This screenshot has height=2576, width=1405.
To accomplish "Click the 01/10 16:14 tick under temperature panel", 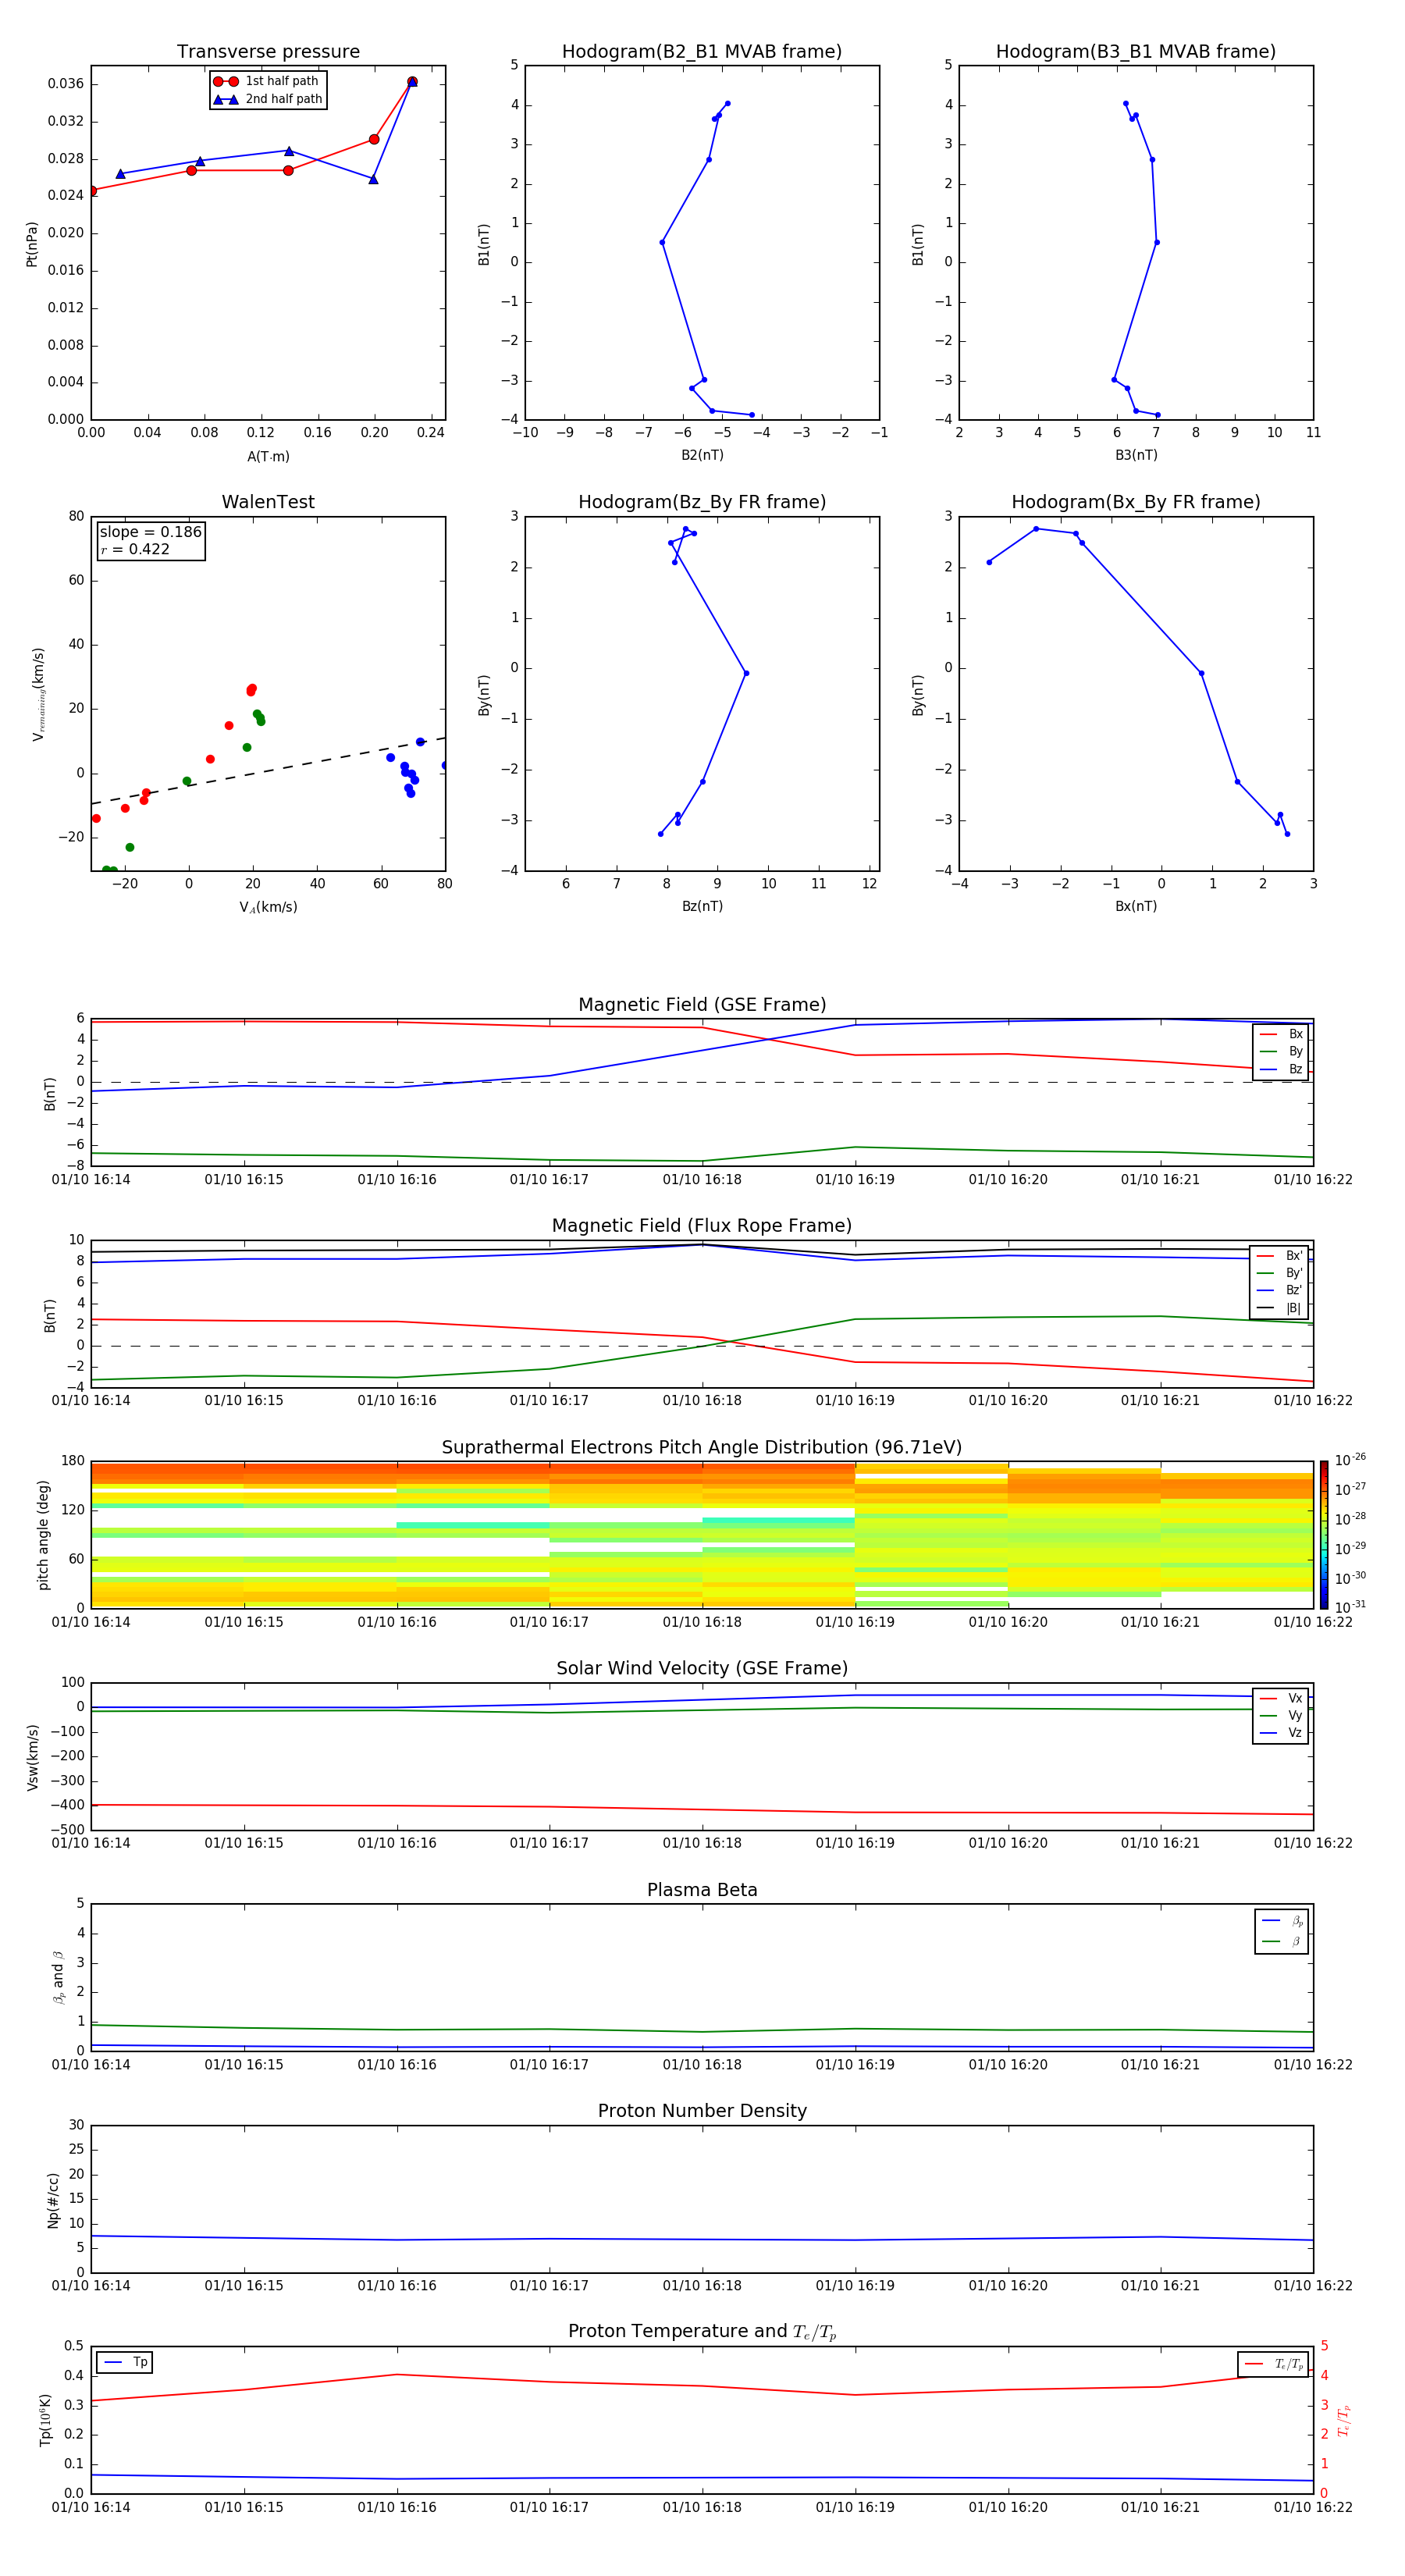I will [91, 2508].
